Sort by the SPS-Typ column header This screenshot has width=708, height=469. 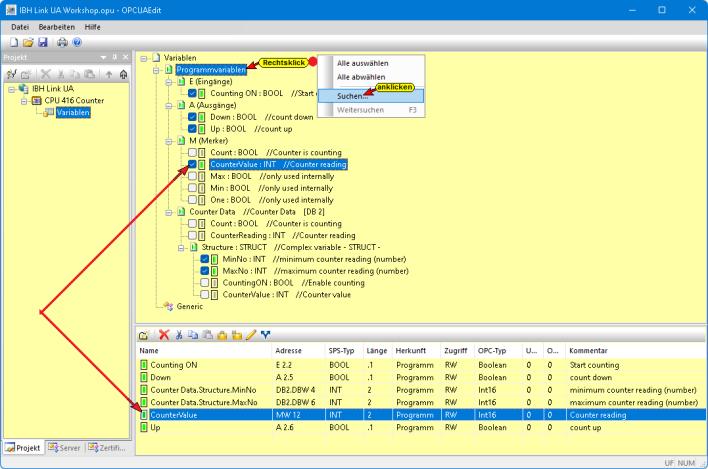coord(345,351)
